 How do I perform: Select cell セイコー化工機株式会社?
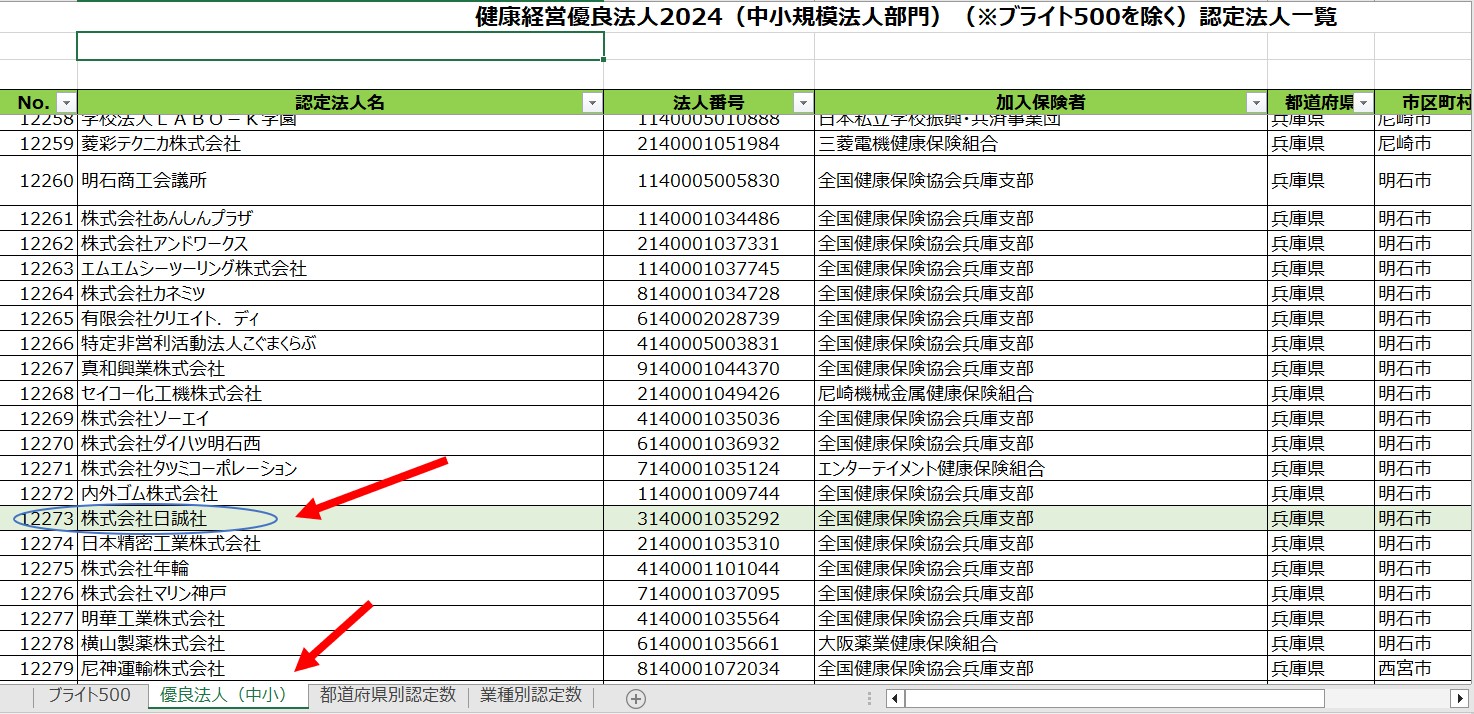click(x=341, y=394)
